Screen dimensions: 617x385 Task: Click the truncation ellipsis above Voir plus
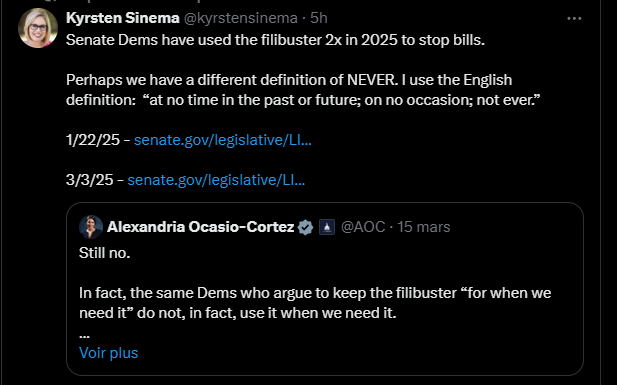click(x=84, y=336)
